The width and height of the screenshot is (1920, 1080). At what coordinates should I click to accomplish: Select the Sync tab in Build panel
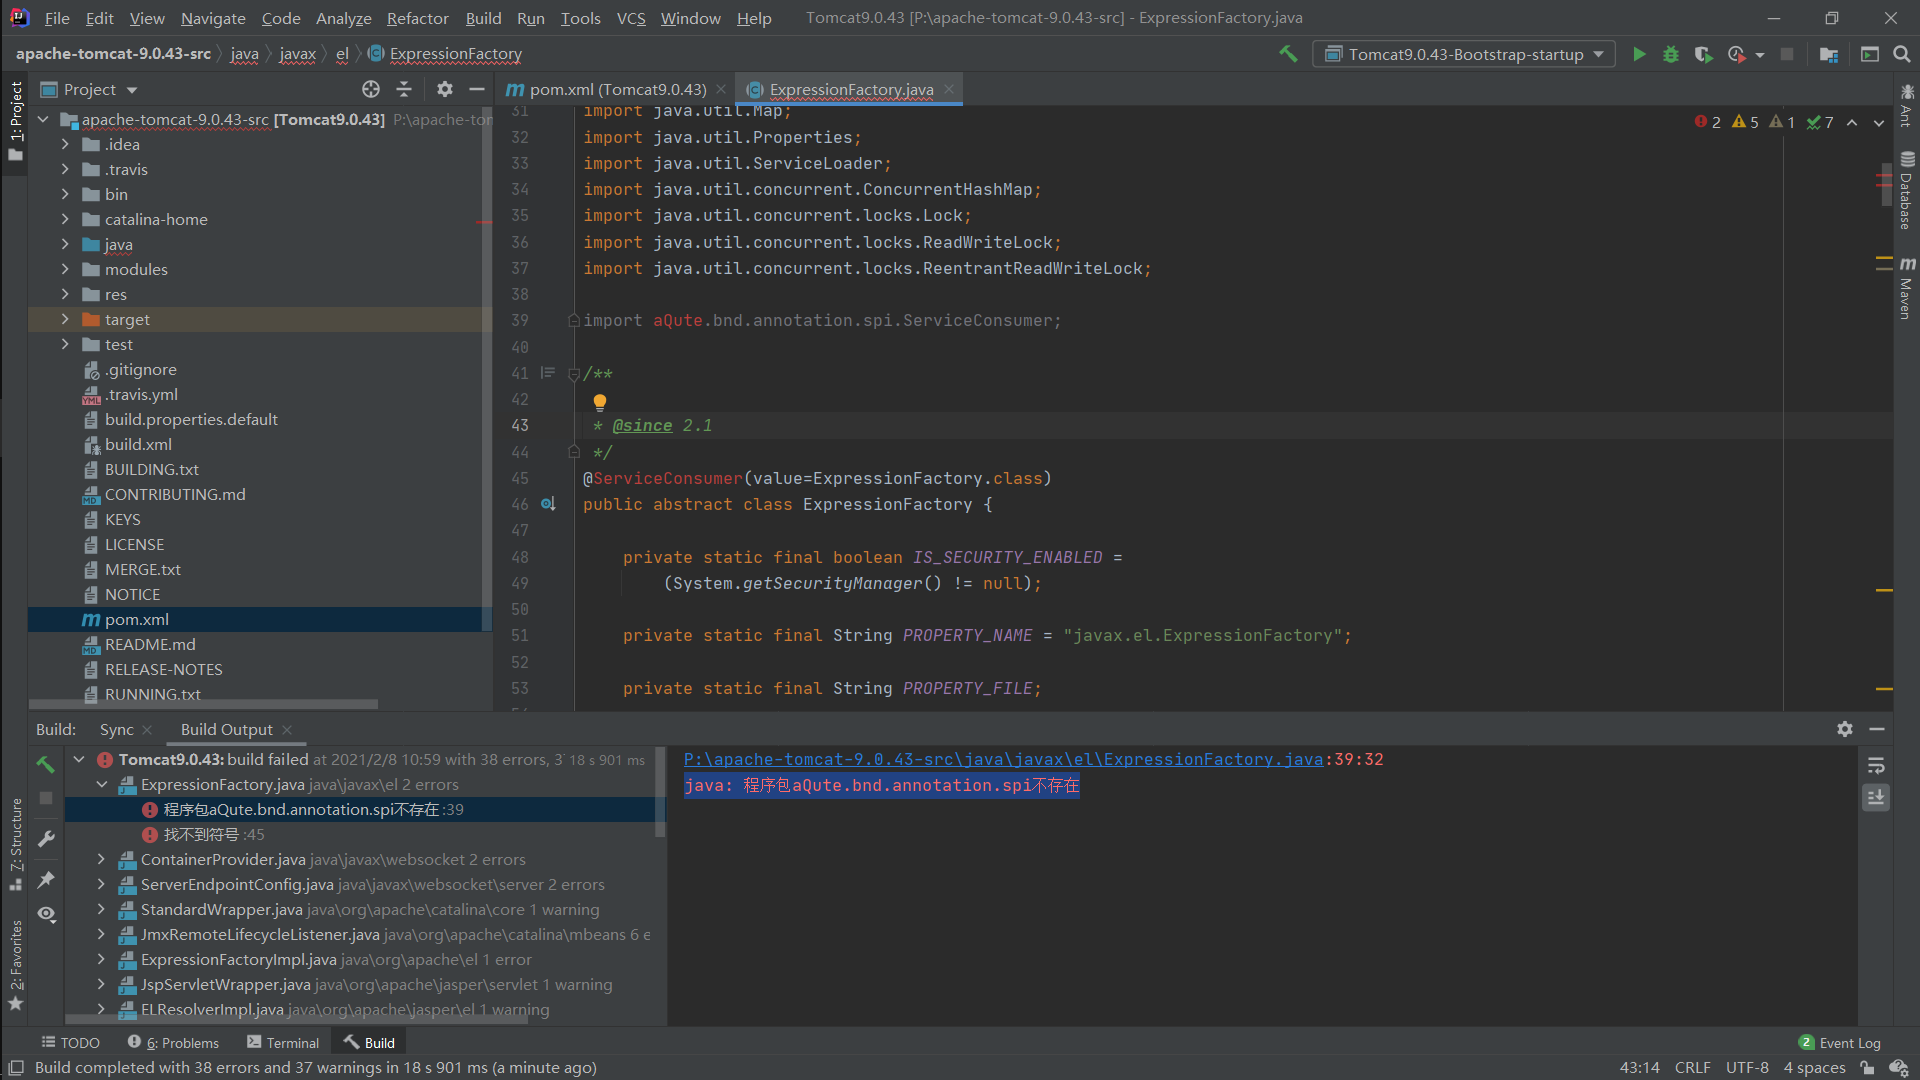click(116, 729)
